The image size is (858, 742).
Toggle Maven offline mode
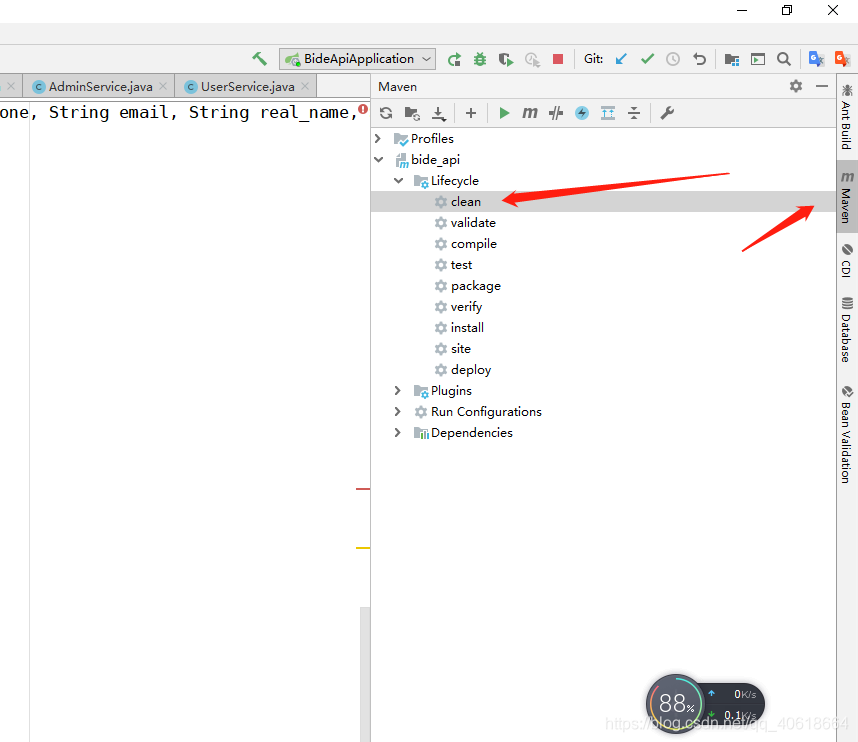point(556,113)
